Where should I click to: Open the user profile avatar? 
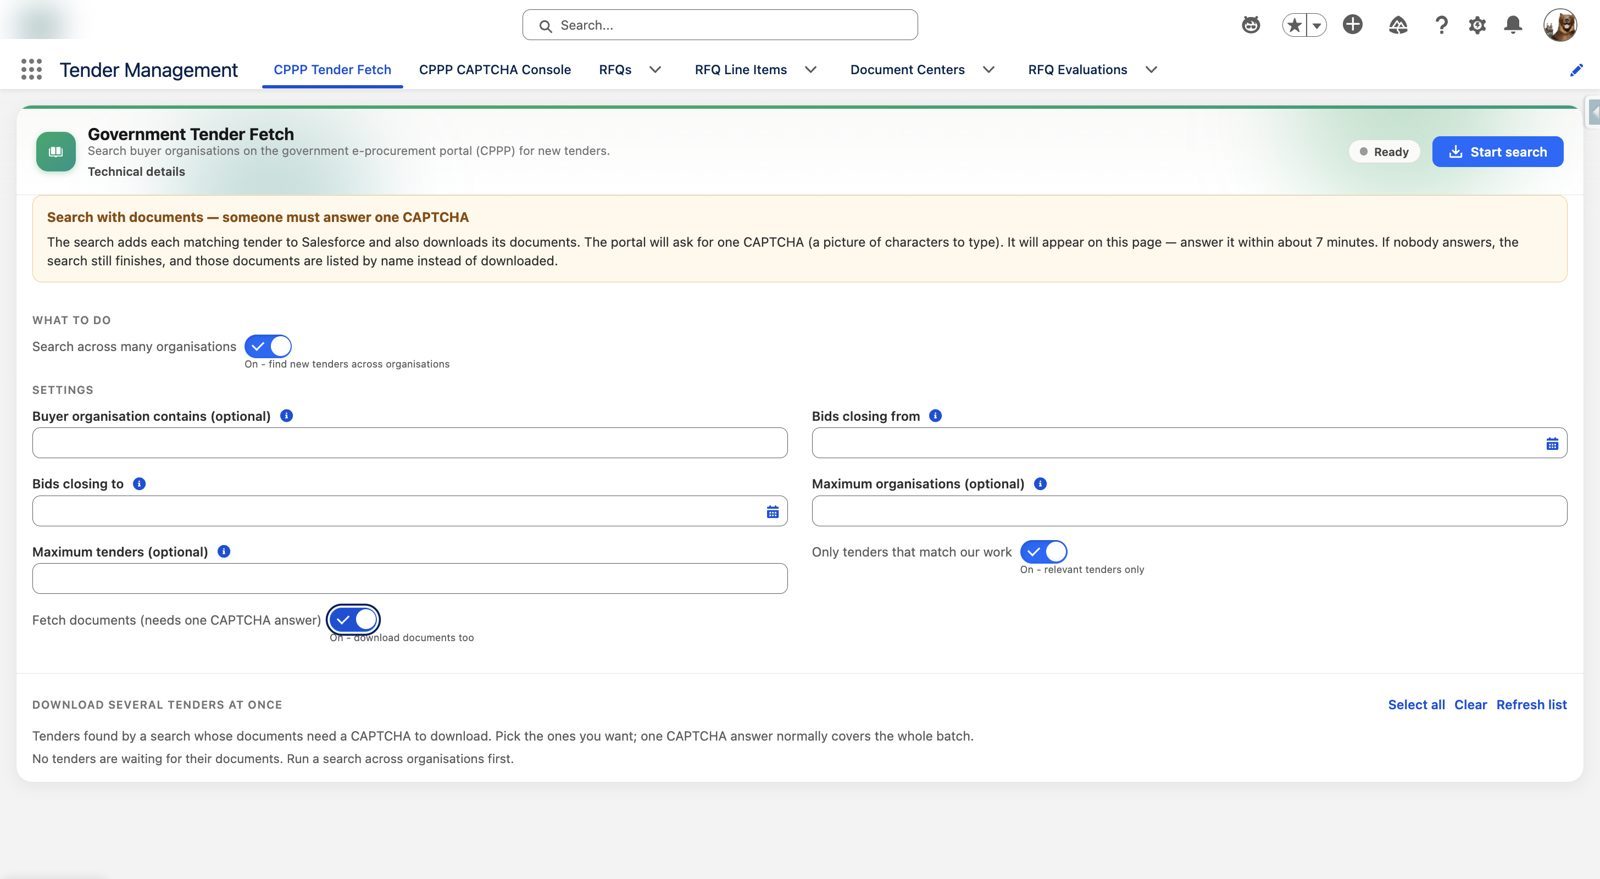(1560, 25)
